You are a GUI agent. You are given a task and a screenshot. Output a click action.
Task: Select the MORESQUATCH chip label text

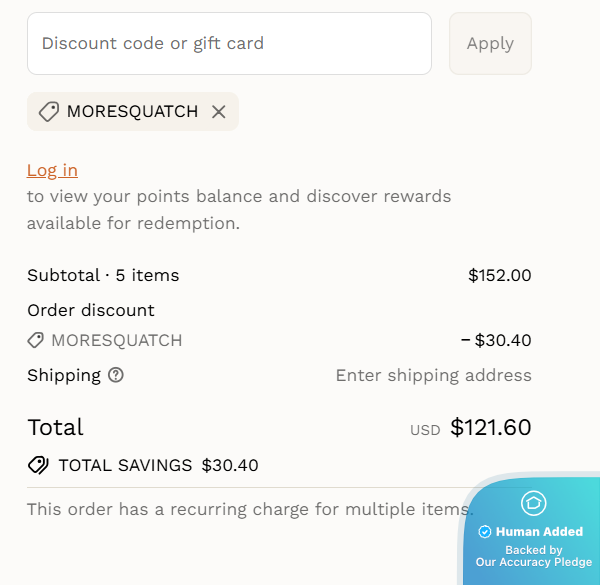(132, 112)
